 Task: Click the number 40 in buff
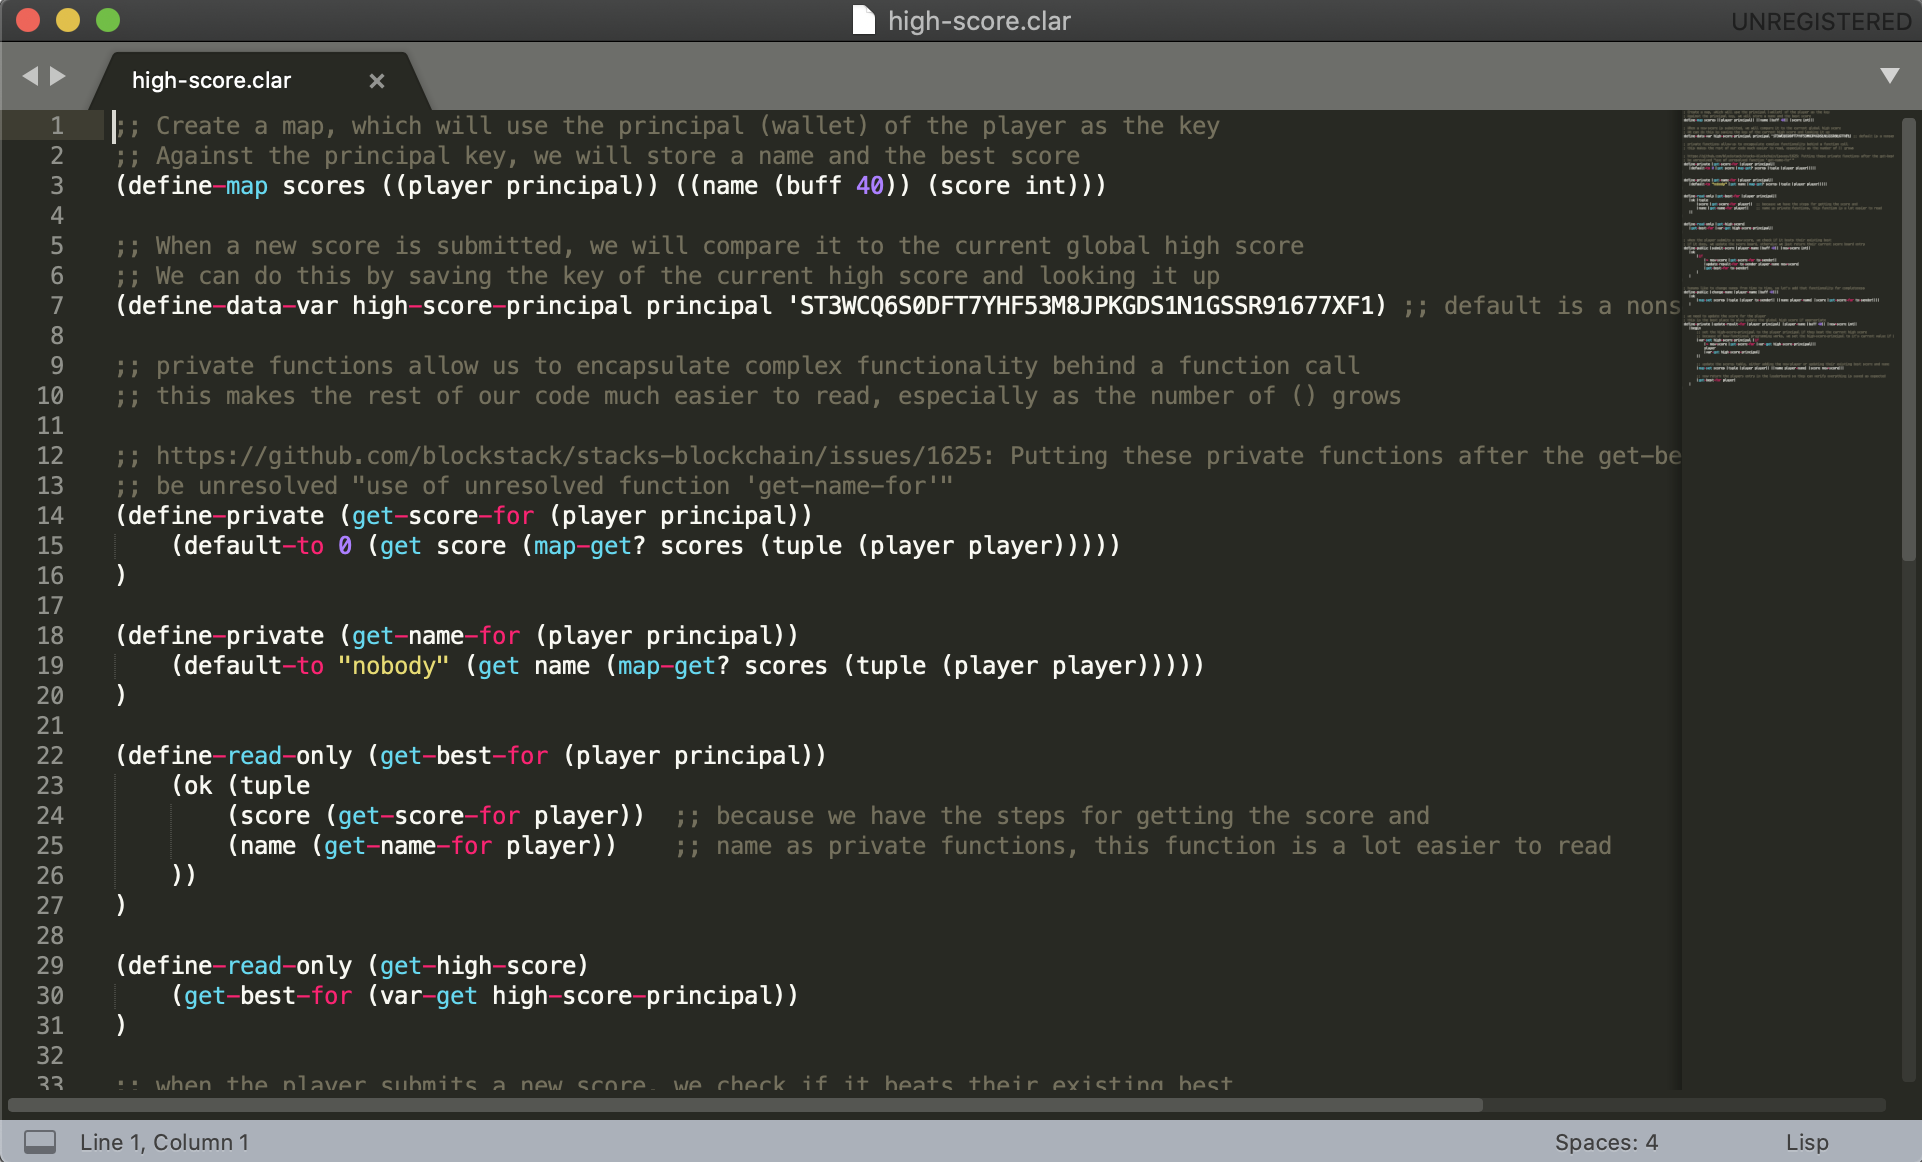[870, 186]
